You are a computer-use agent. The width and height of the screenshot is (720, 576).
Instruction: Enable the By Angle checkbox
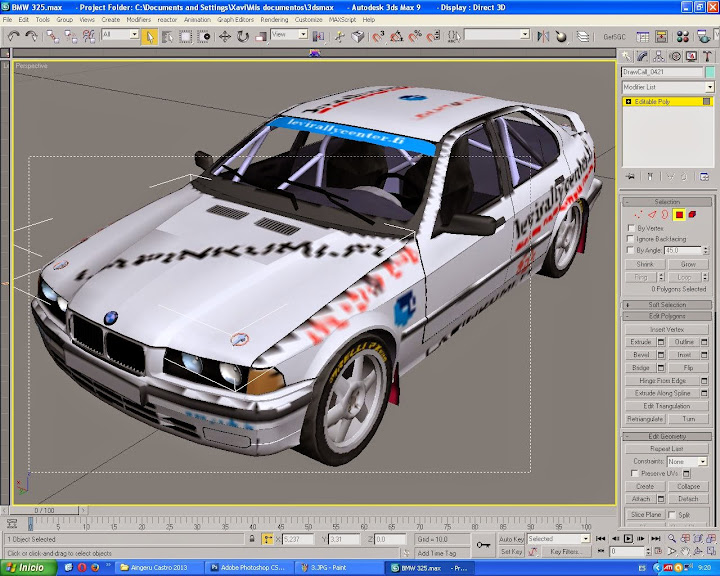coord(630,250)
